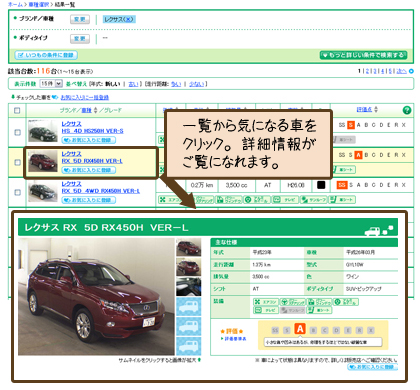
Task: Click お気に入りに一括登録 link
Action: click(85, 97)
